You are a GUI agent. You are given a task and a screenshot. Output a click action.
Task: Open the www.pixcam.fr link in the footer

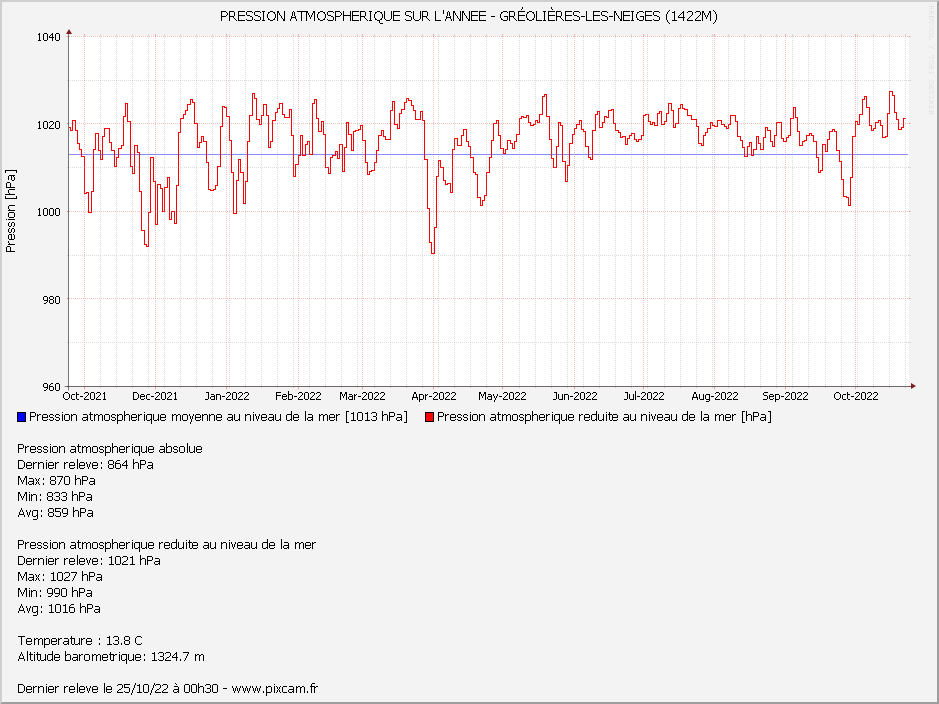[273, 688]
